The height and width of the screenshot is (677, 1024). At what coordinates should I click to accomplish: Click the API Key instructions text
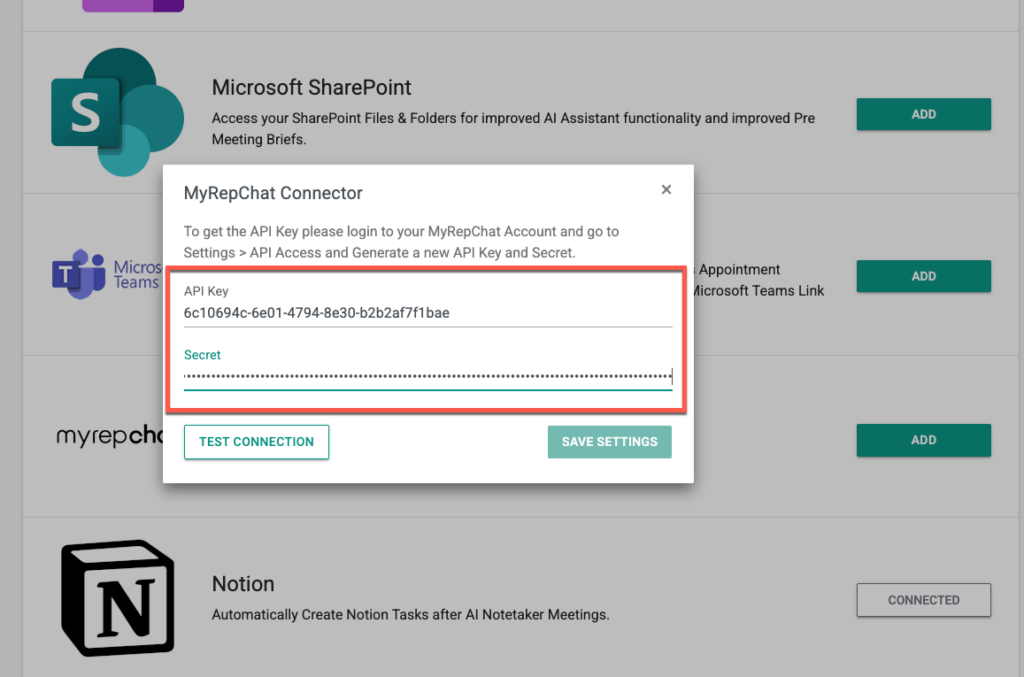tap(400, 242)
